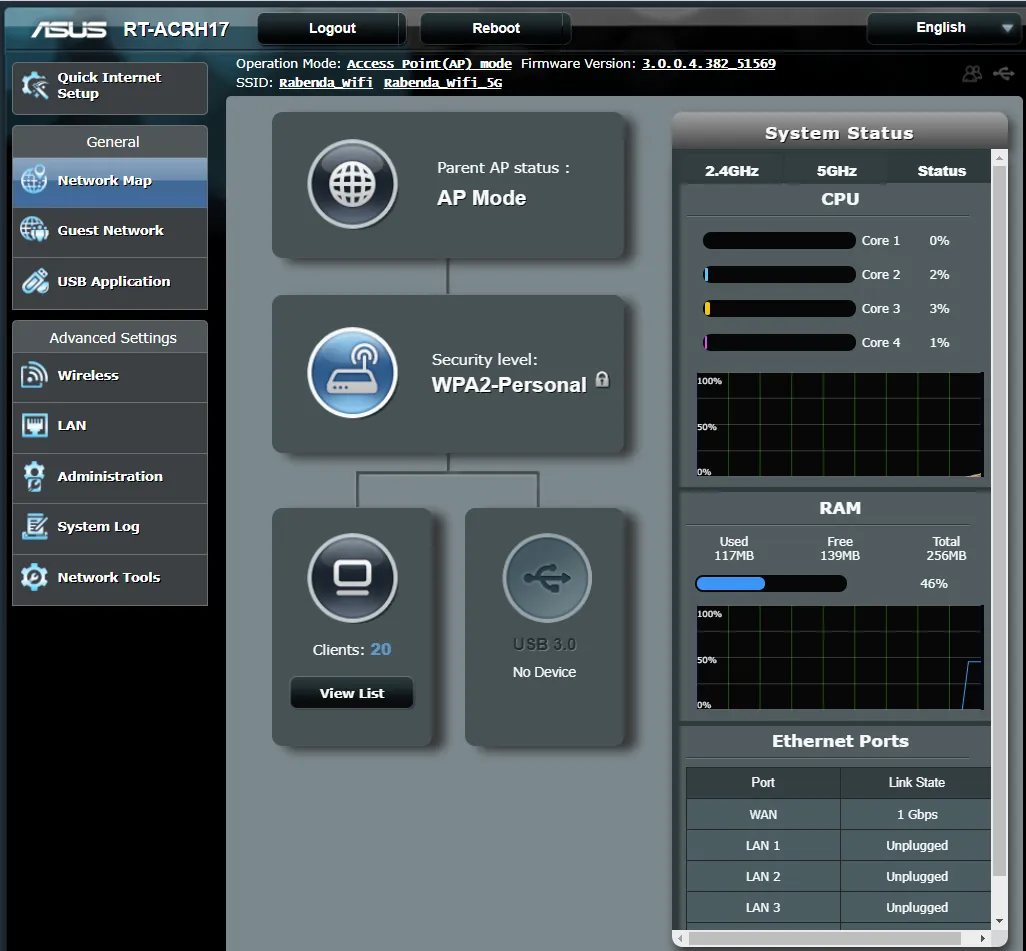Click the Core 4 usage bar
1026x951 pixels.
(x=779, y=342)
